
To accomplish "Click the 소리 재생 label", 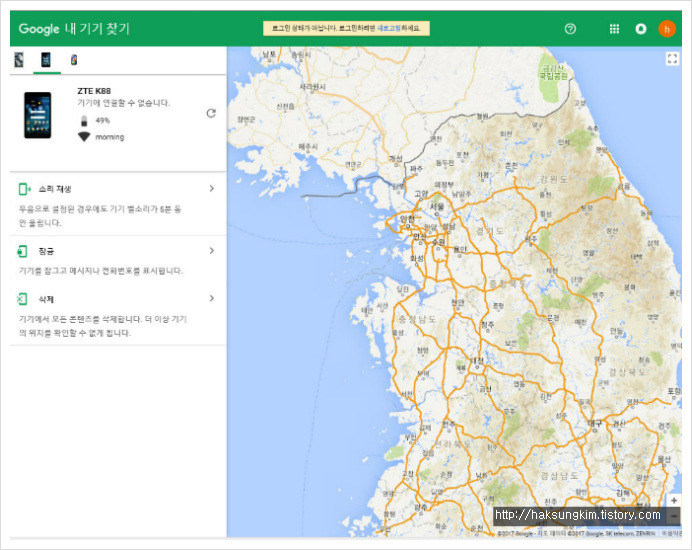I will pos(55,189).
